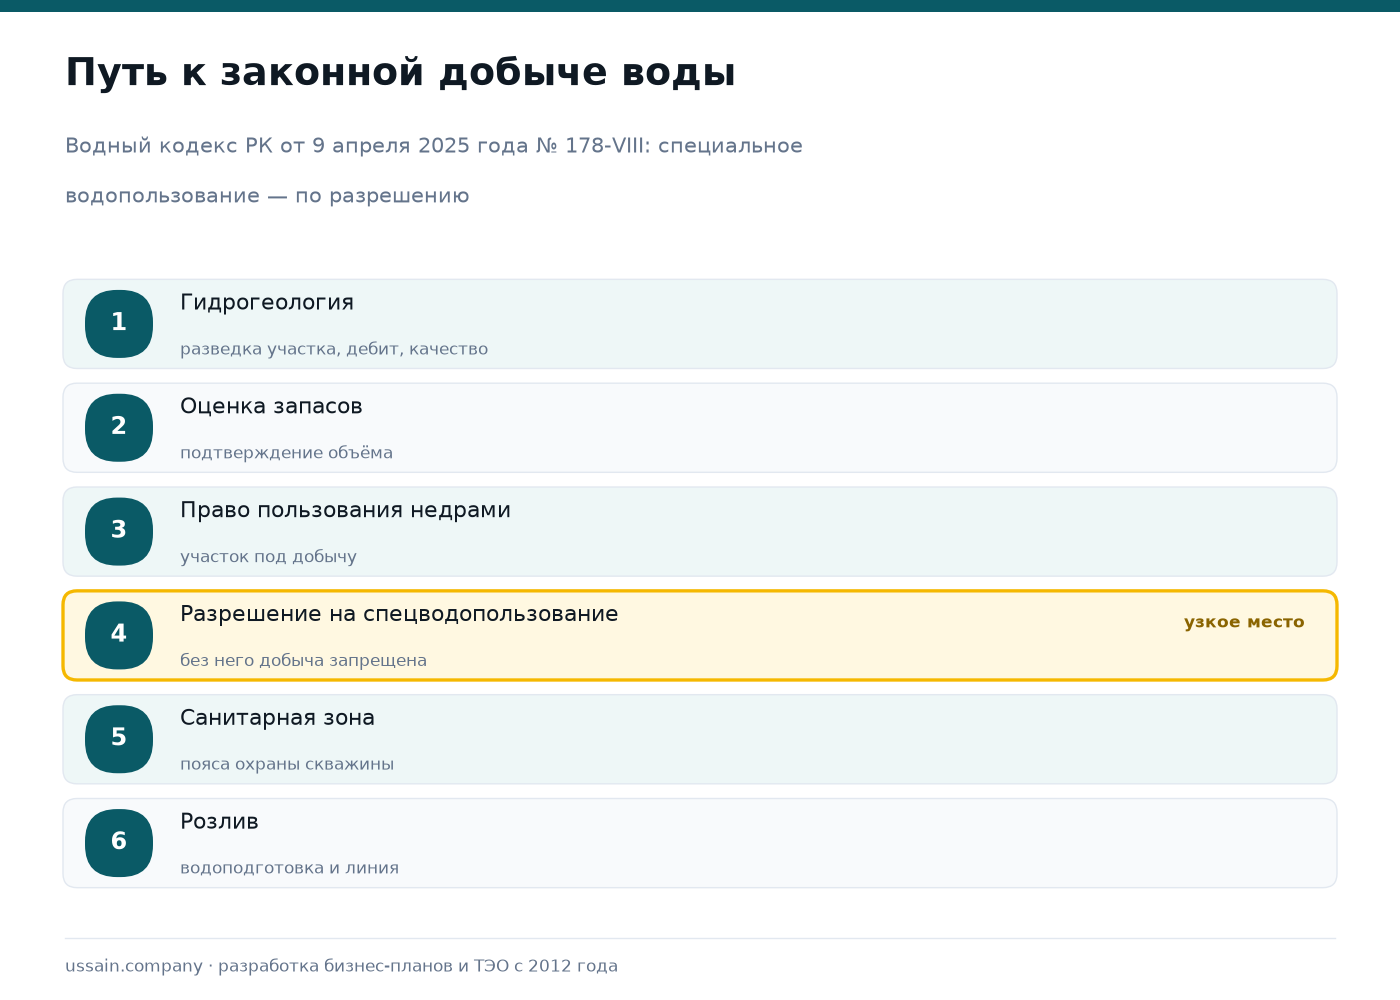The width and height of the screenshot is (1400, 1000).
Task: Click the number 1 step badge
Action: point(119,324)
